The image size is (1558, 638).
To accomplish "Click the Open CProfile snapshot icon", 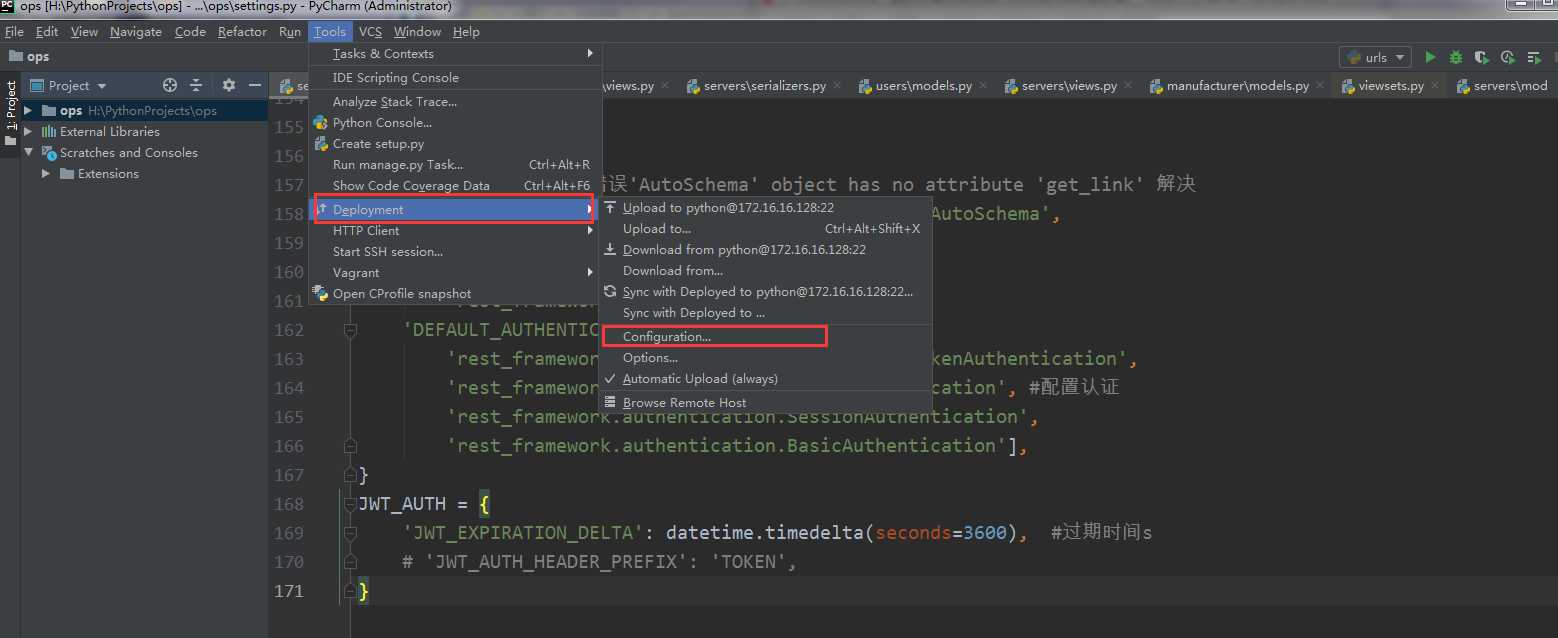I will coord(321,294).
